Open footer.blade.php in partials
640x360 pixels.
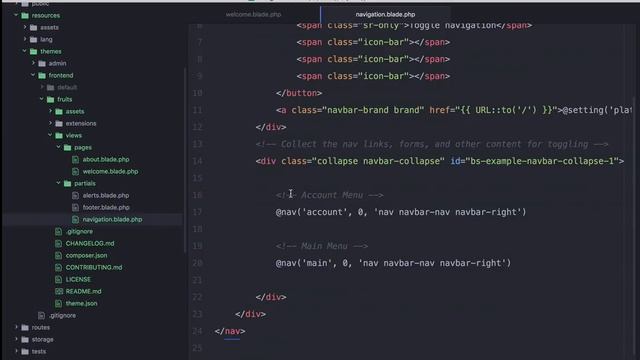tap(106, 207)
